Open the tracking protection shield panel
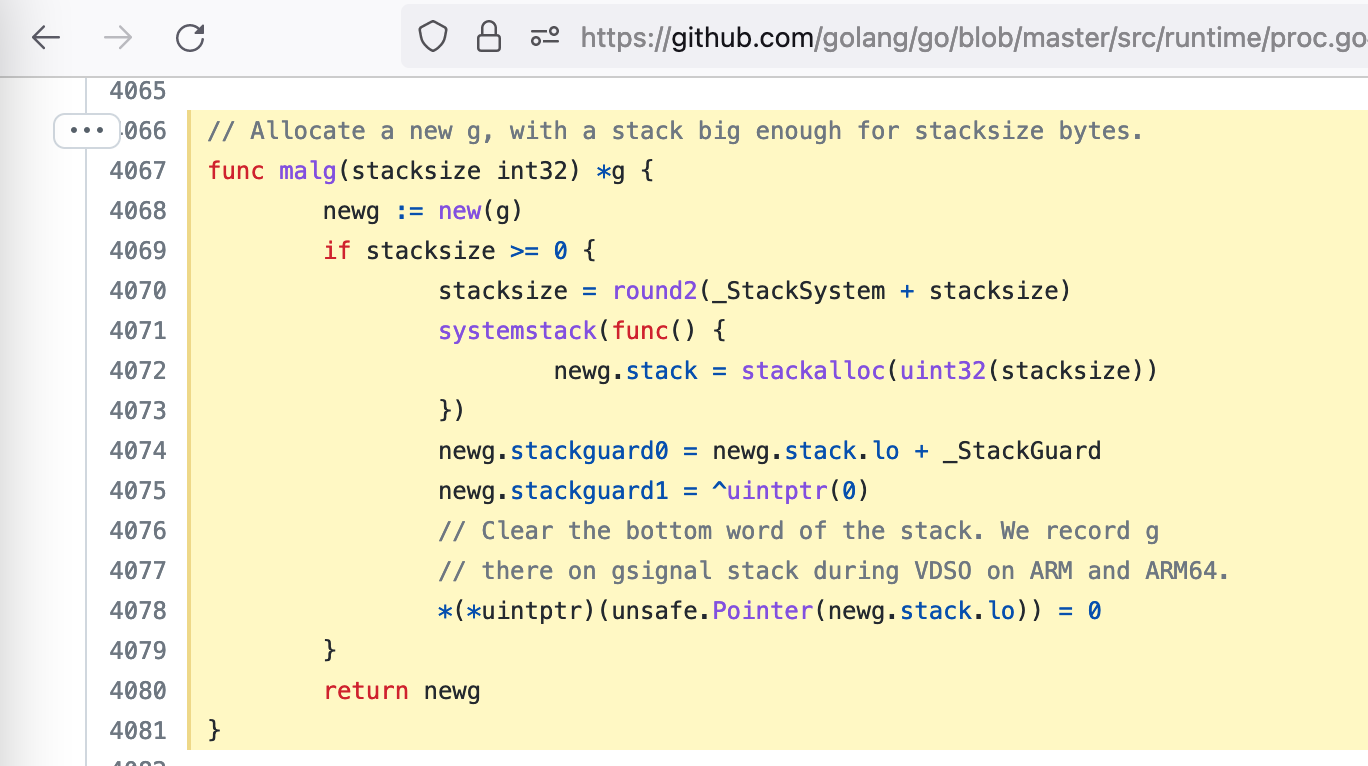 point(432,37)
